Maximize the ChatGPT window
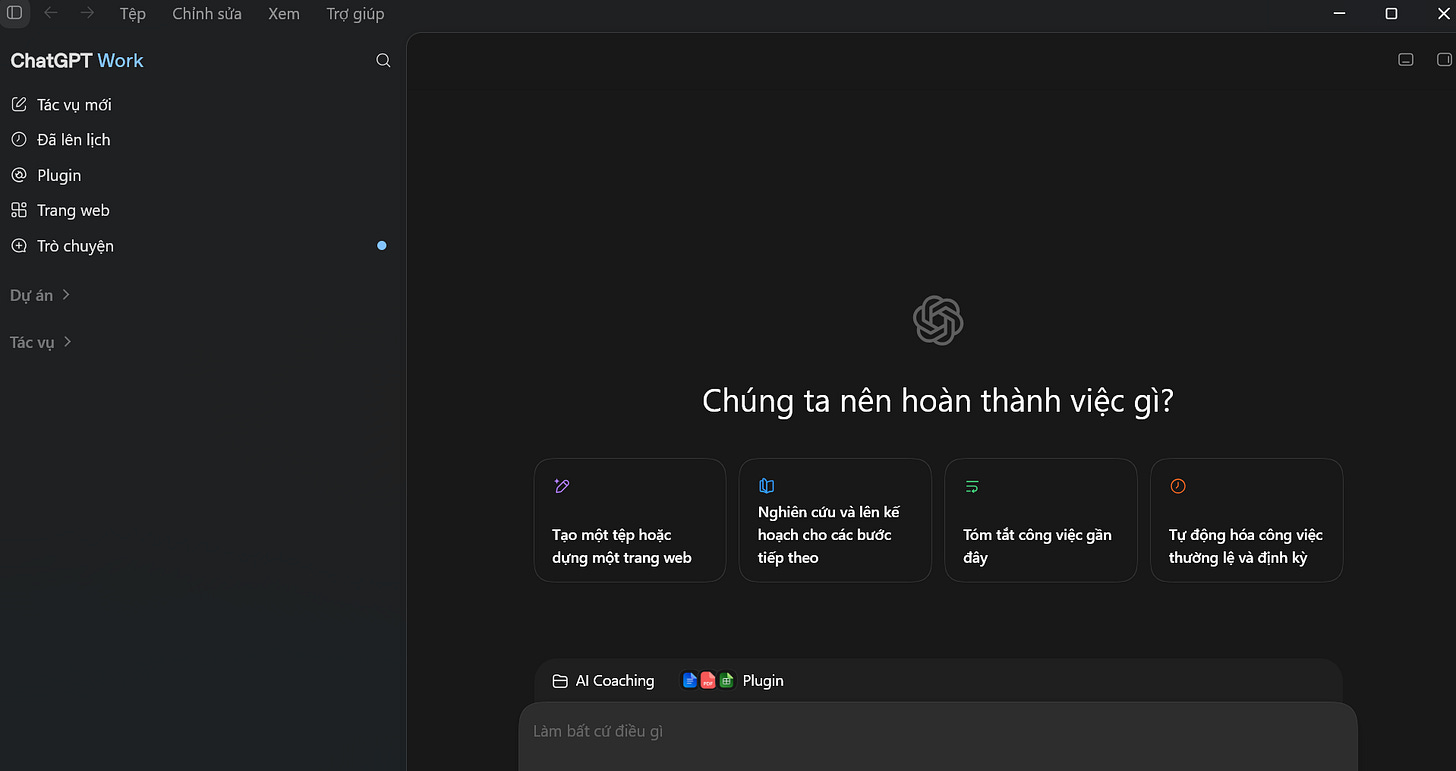This screenshot has height=771, width=1456. (1391, 13)
